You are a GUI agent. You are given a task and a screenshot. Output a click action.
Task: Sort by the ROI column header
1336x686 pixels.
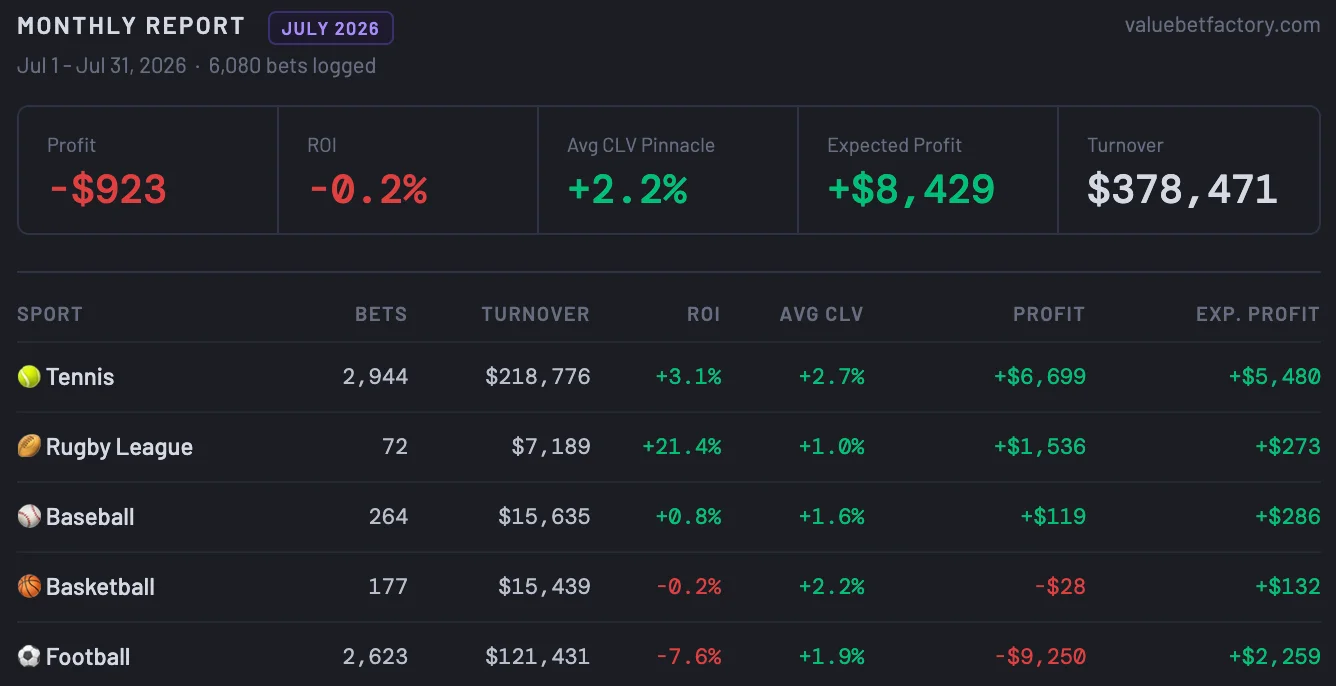click(704, 314)
